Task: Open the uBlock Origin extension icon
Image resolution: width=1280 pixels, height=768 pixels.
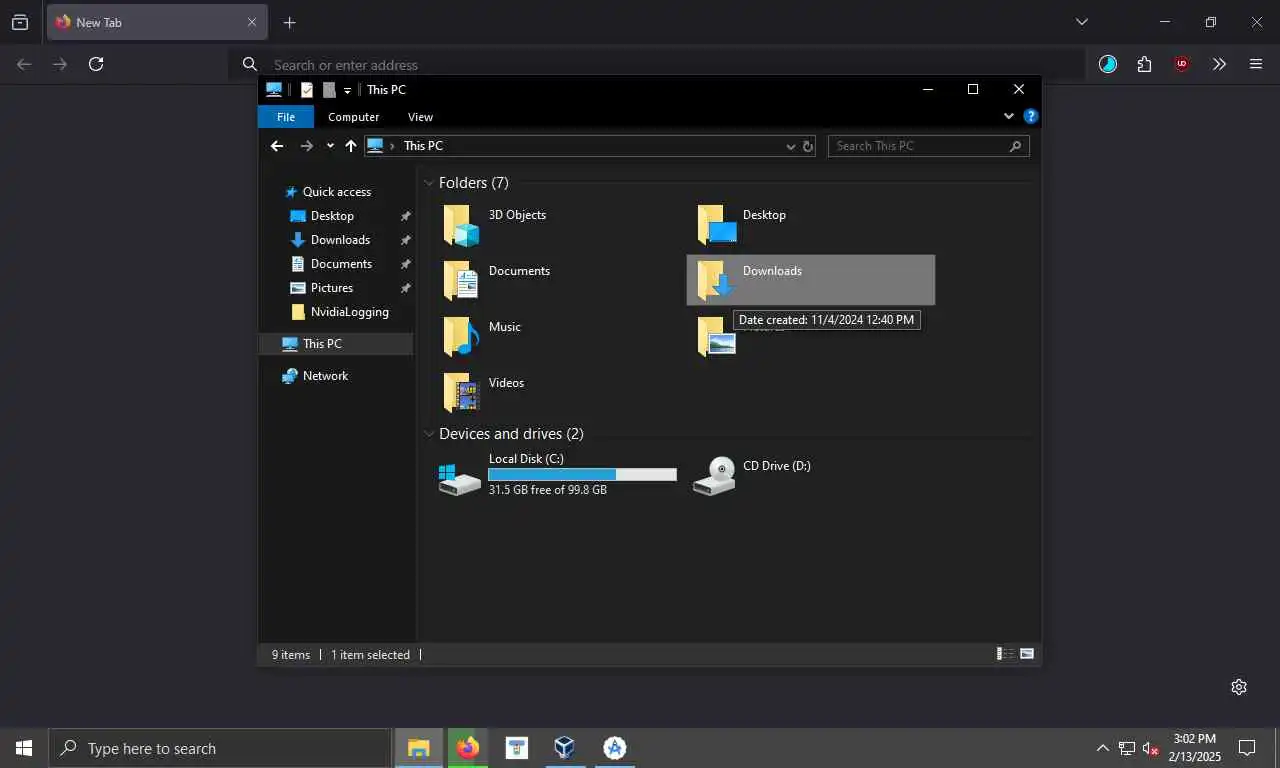Action: [x=1182, y=64]
